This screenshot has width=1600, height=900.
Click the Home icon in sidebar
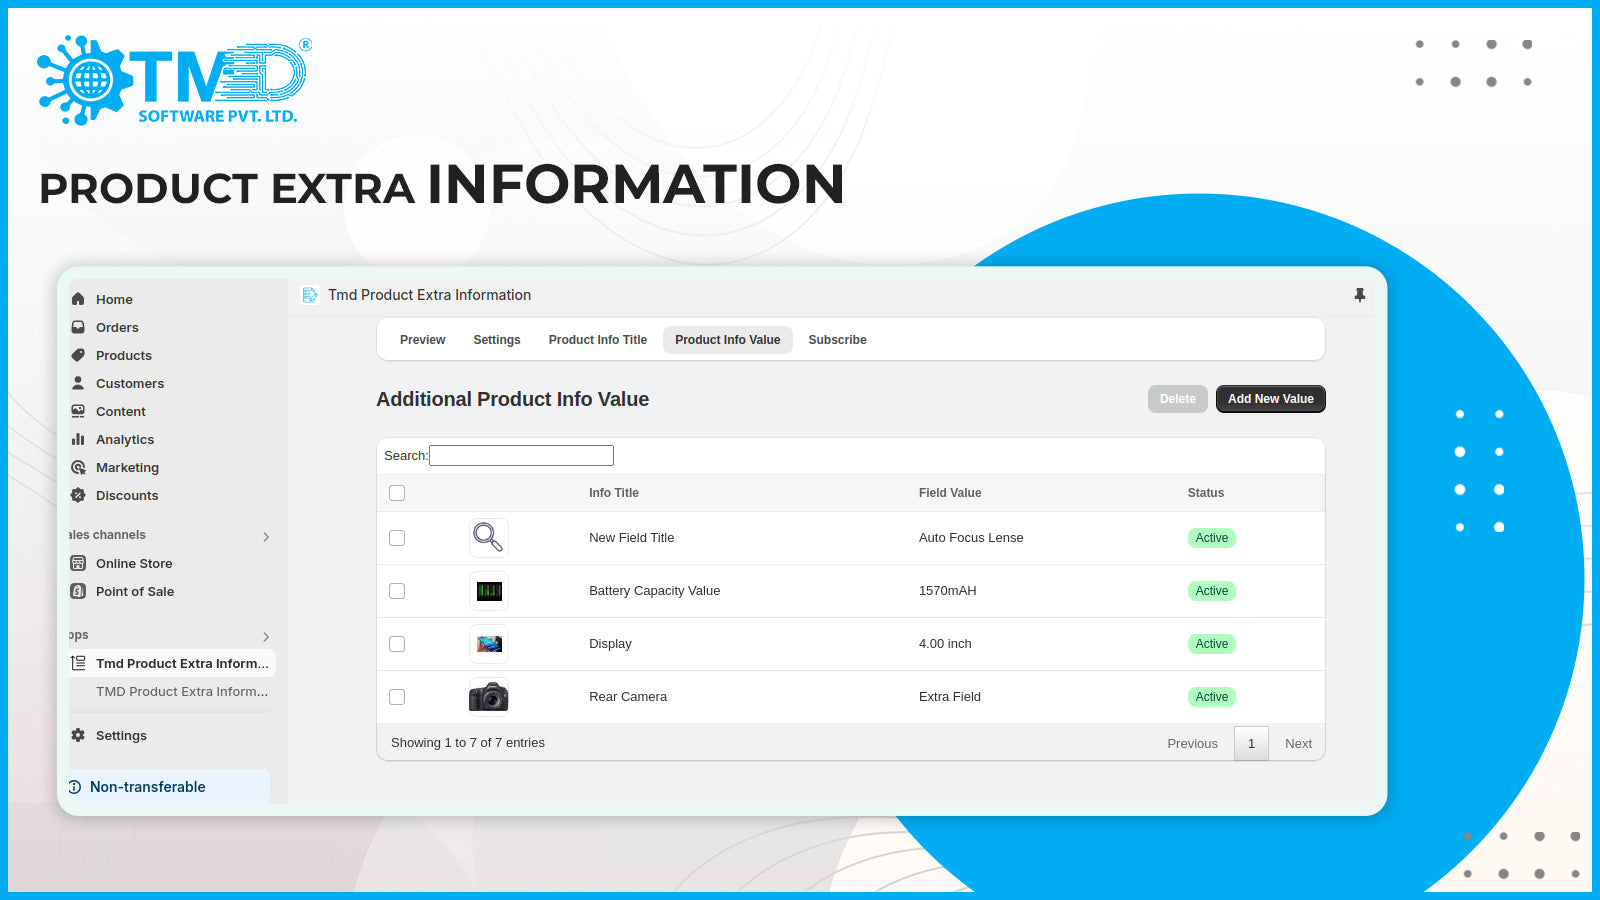(x=78, y=299)
